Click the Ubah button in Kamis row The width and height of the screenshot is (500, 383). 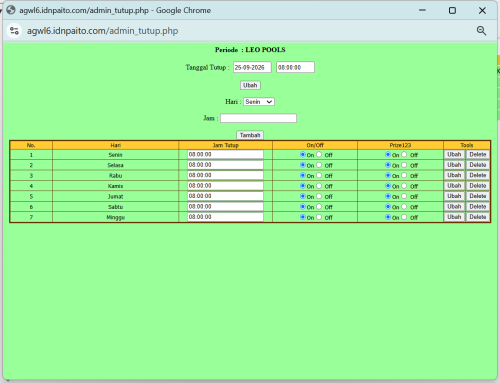454,185
